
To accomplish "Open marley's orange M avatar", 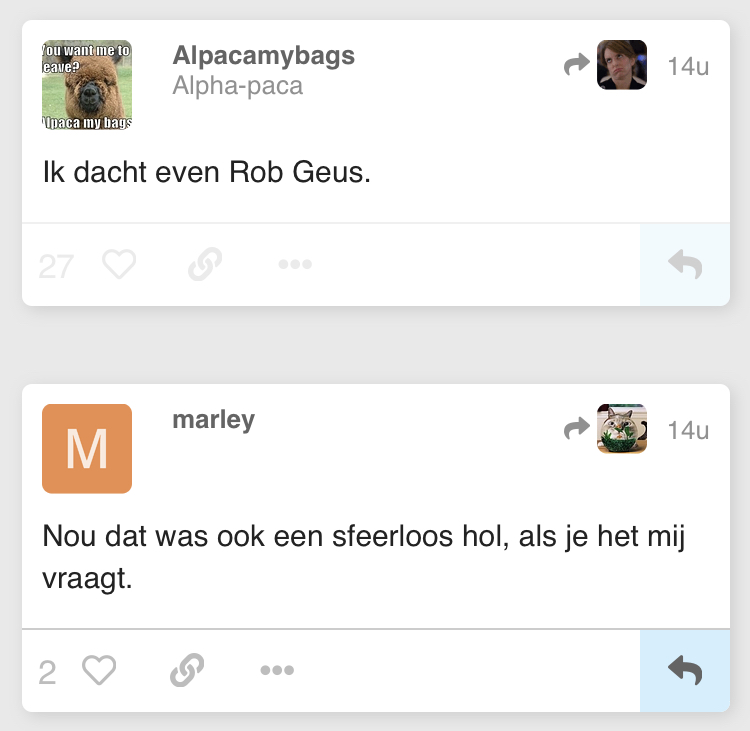I will [87, 449].
